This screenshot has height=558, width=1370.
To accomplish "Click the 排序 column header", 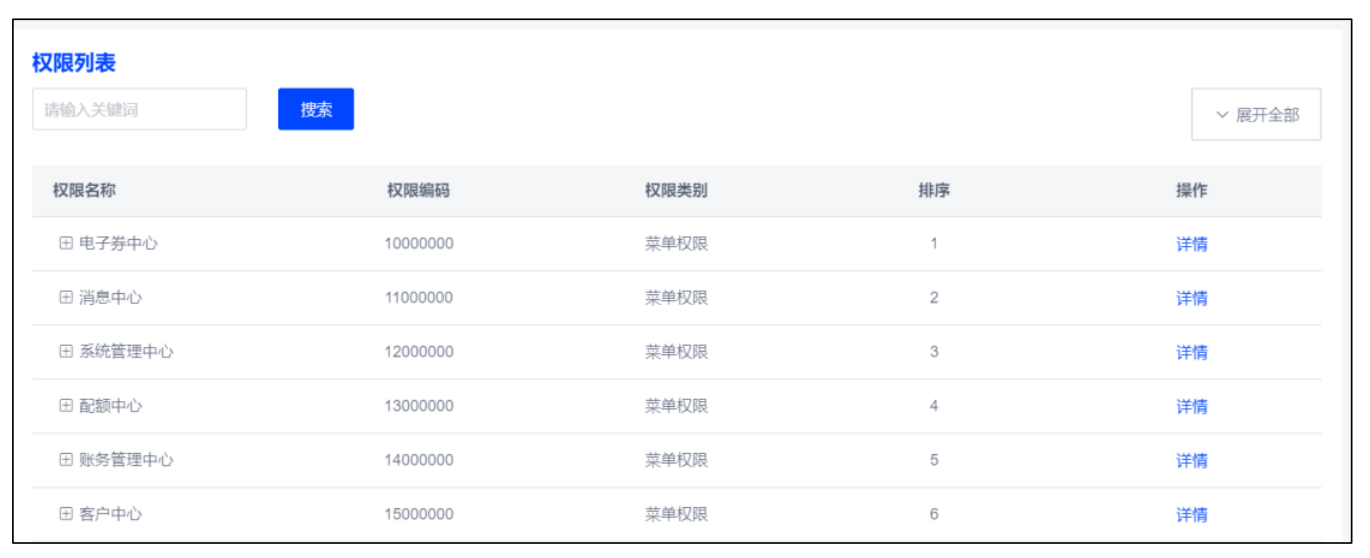I will click(x=934, y=190).
